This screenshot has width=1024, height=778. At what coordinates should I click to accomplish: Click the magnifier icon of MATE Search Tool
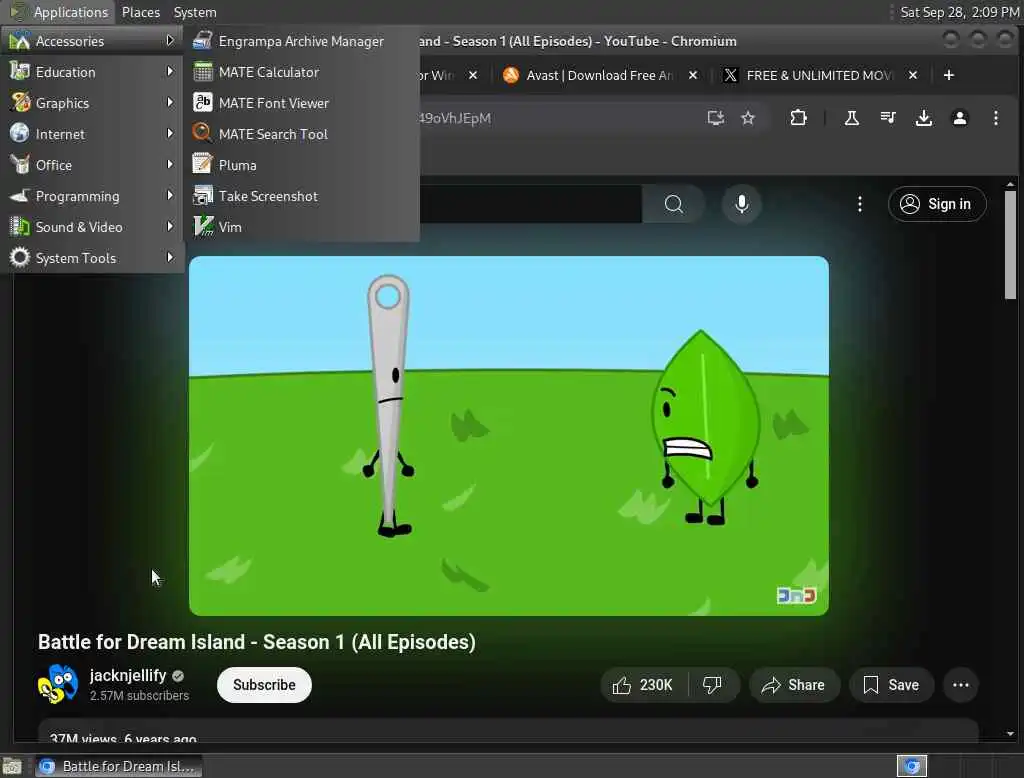[202, 133]
